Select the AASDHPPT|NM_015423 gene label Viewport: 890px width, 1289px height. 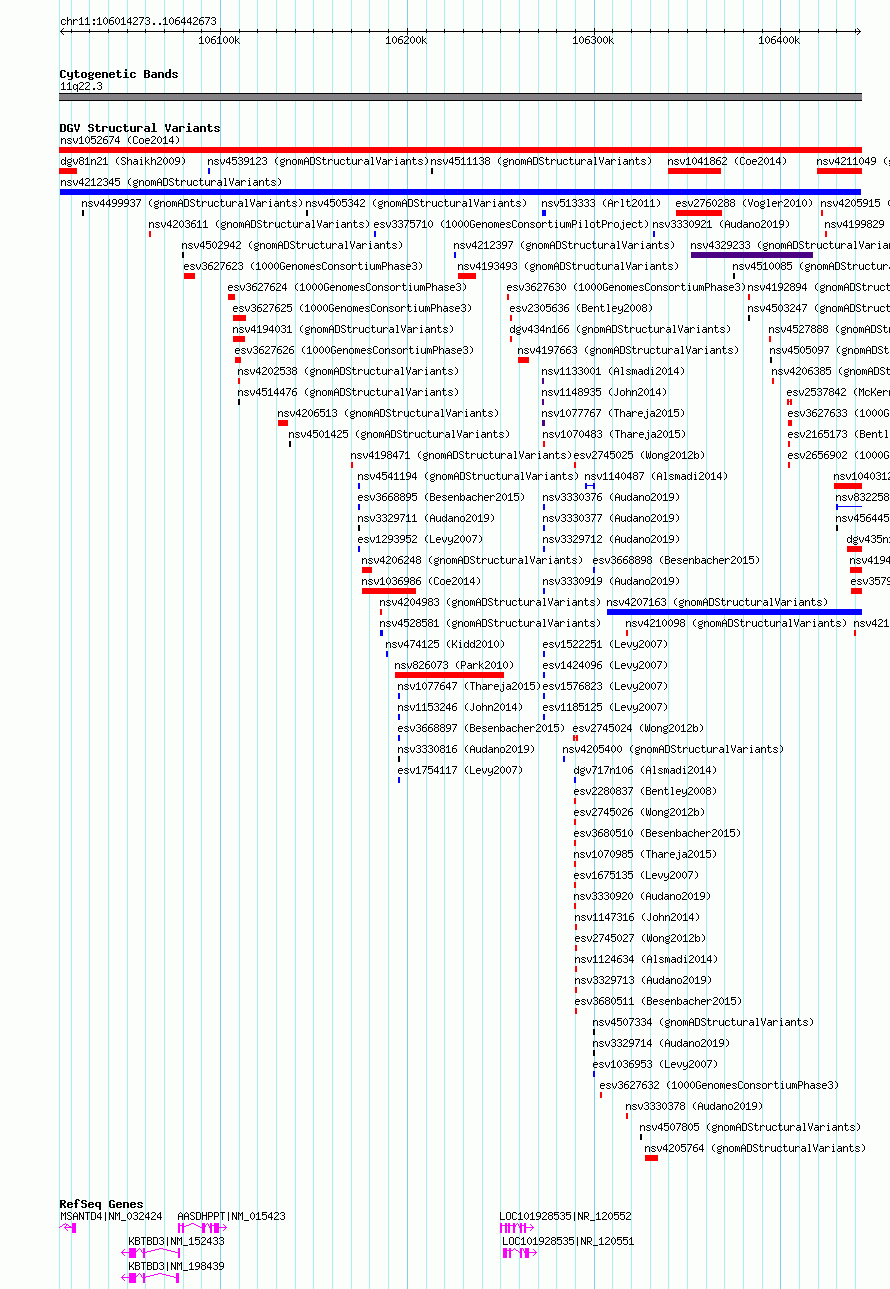(x=231, y=1216)
